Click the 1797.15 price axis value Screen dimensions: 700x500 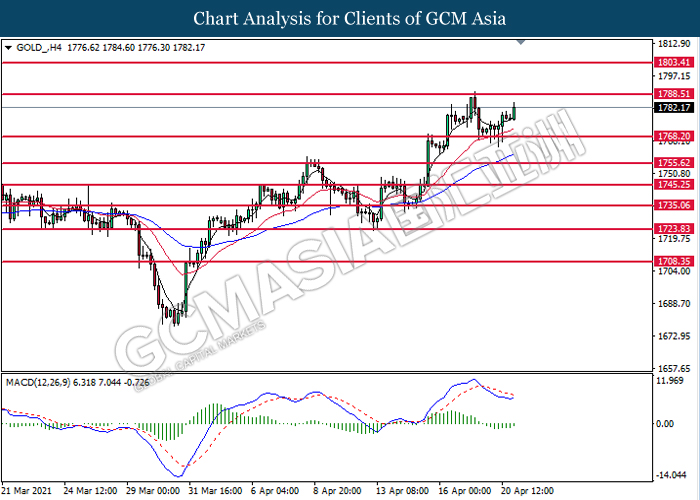[x=674, y=76]
